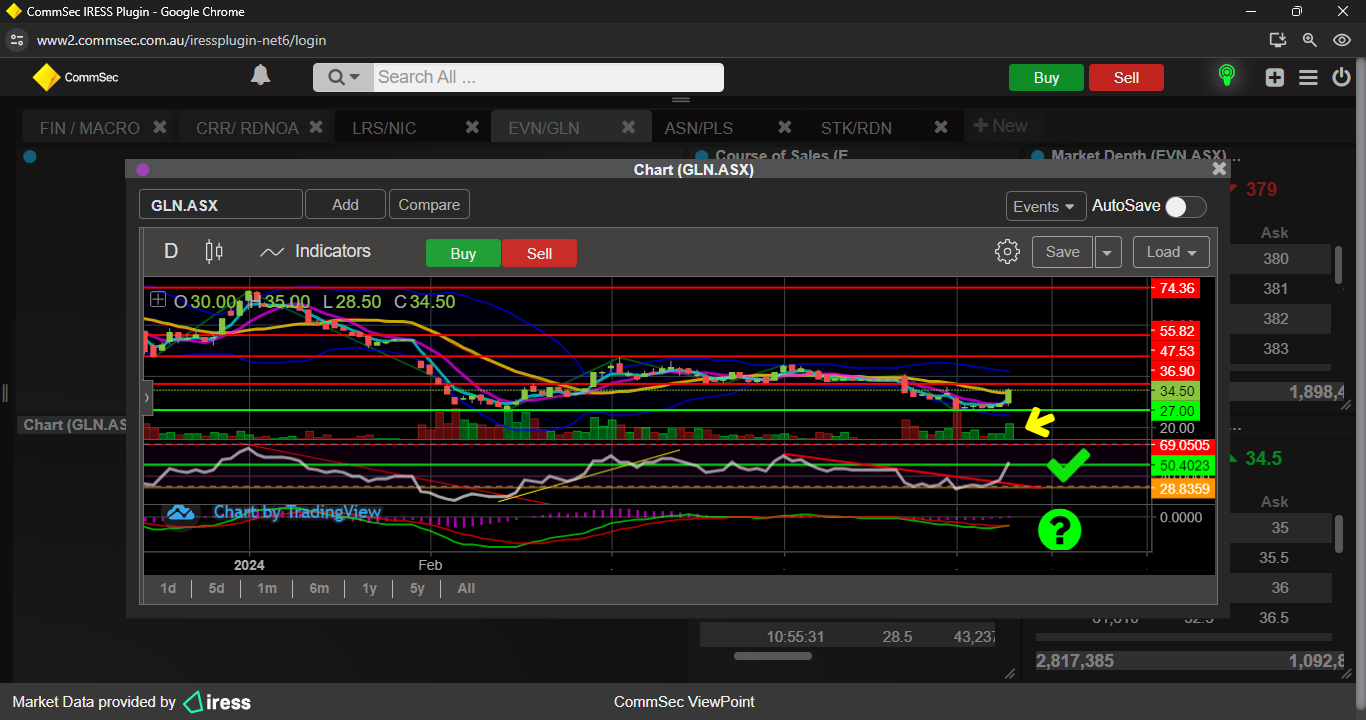The height and width of the screenshot is (720, 1366).
Task: Toggle the AutoSave switch
Action: (x=1185, y=206)
